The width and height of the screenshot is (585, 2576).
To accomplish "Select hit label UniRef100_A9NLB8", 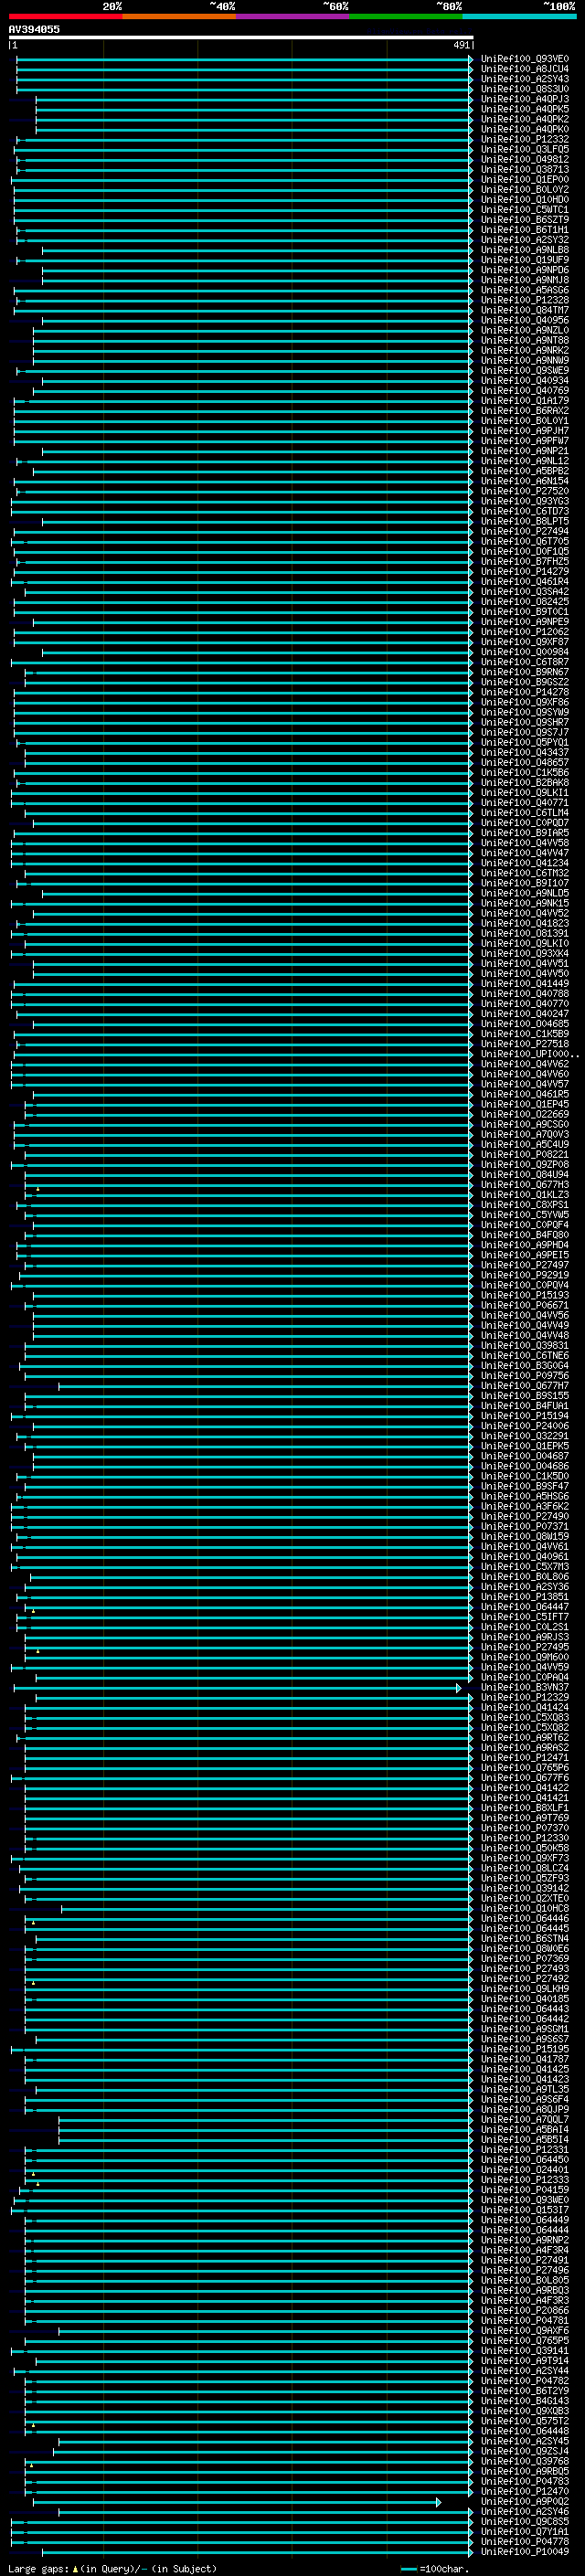I will click(x=524, y=250).
